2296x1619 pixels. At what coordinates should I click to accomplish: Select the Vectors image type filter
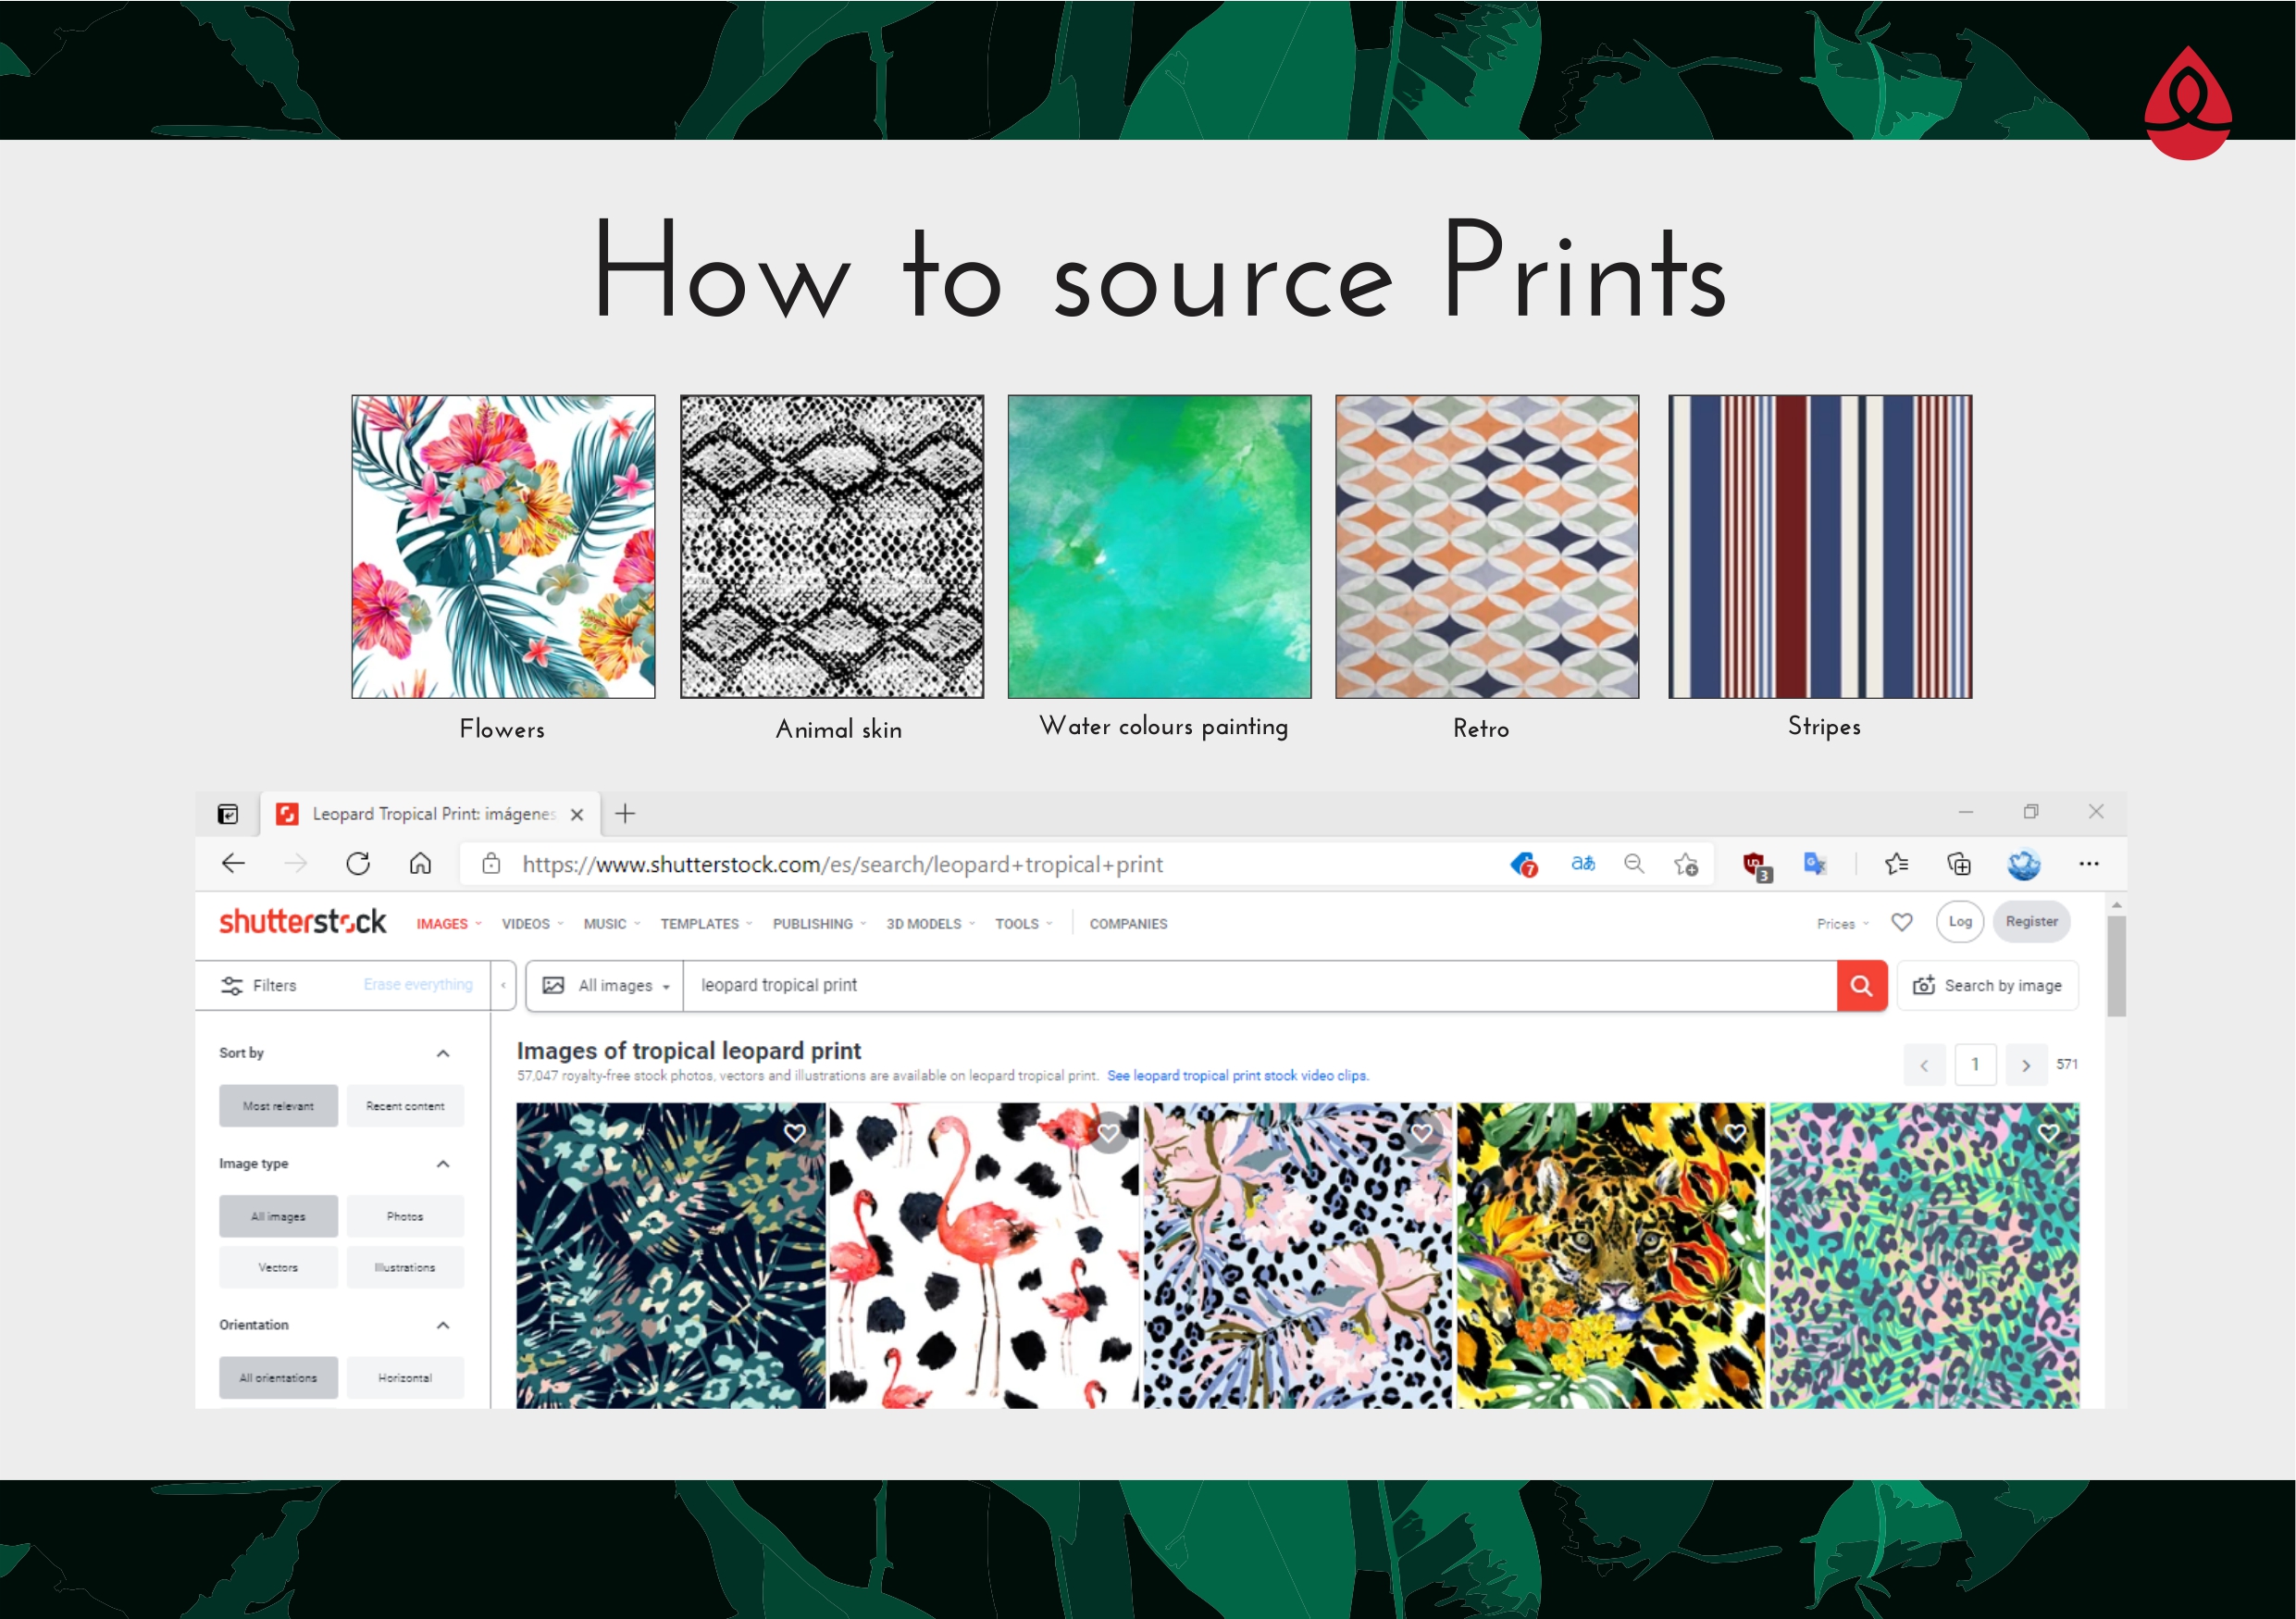coord(278,1267)
